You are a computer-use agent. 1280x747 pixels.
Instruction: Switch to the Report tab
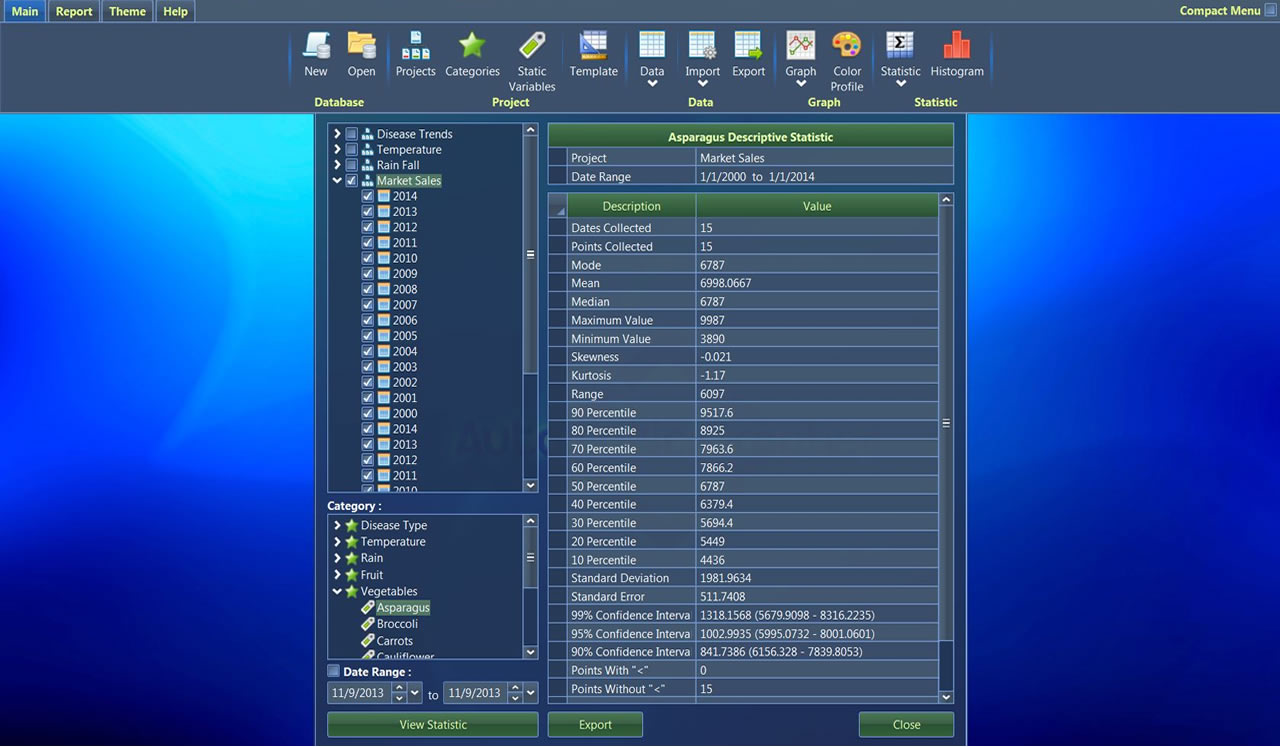point(74,11)
